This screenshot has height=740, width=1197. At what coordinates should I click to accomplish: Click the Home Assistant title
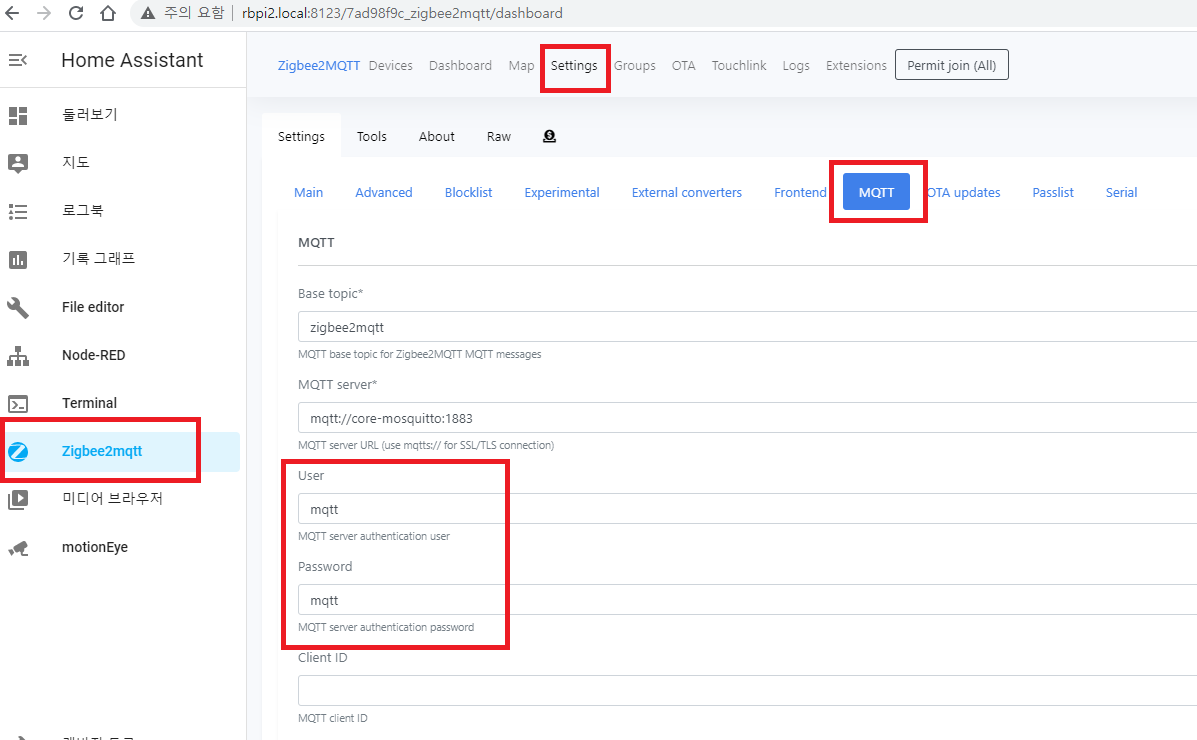[x=132, y=60]
